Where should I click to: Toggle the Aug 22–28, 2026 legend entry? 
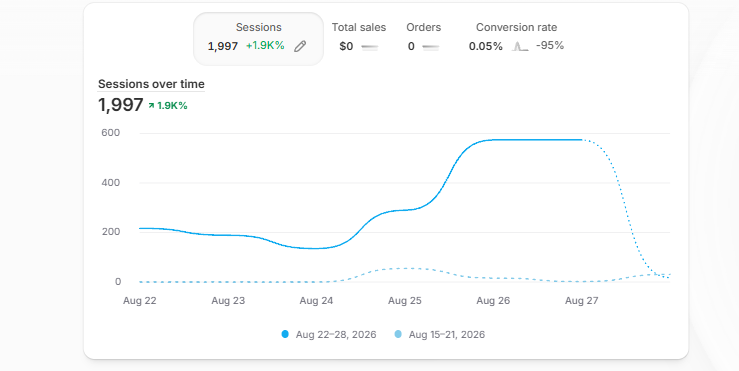coord(328,334)
